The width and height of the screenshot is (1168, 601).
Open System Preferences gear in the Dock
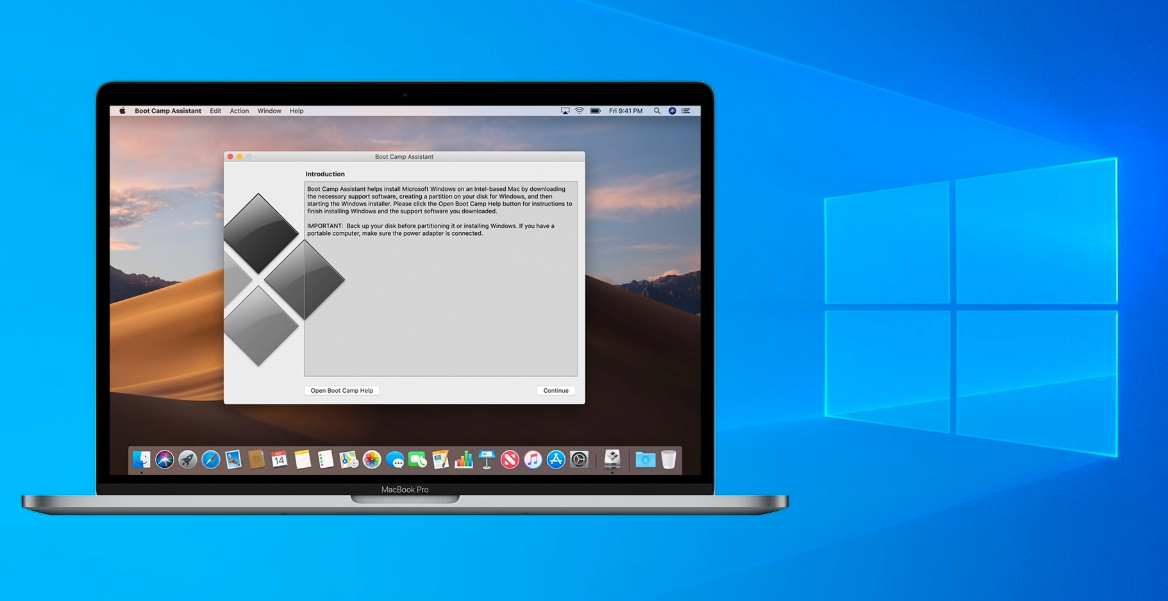click(x=579, y=460)
